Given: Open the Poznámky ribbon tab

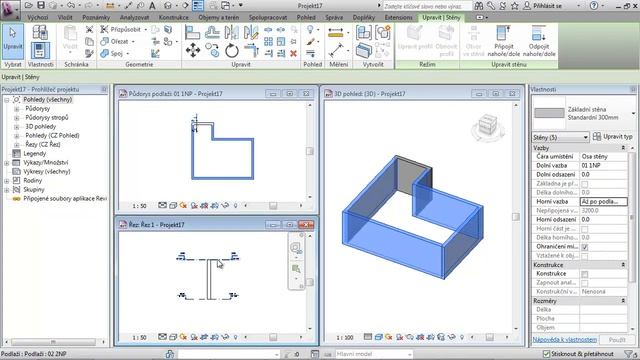Looking at the screenshot, I should point(96,18).
